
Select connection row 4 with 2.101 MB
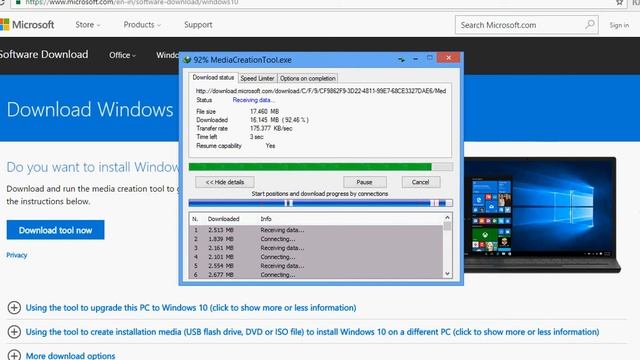tap(316, 257)
